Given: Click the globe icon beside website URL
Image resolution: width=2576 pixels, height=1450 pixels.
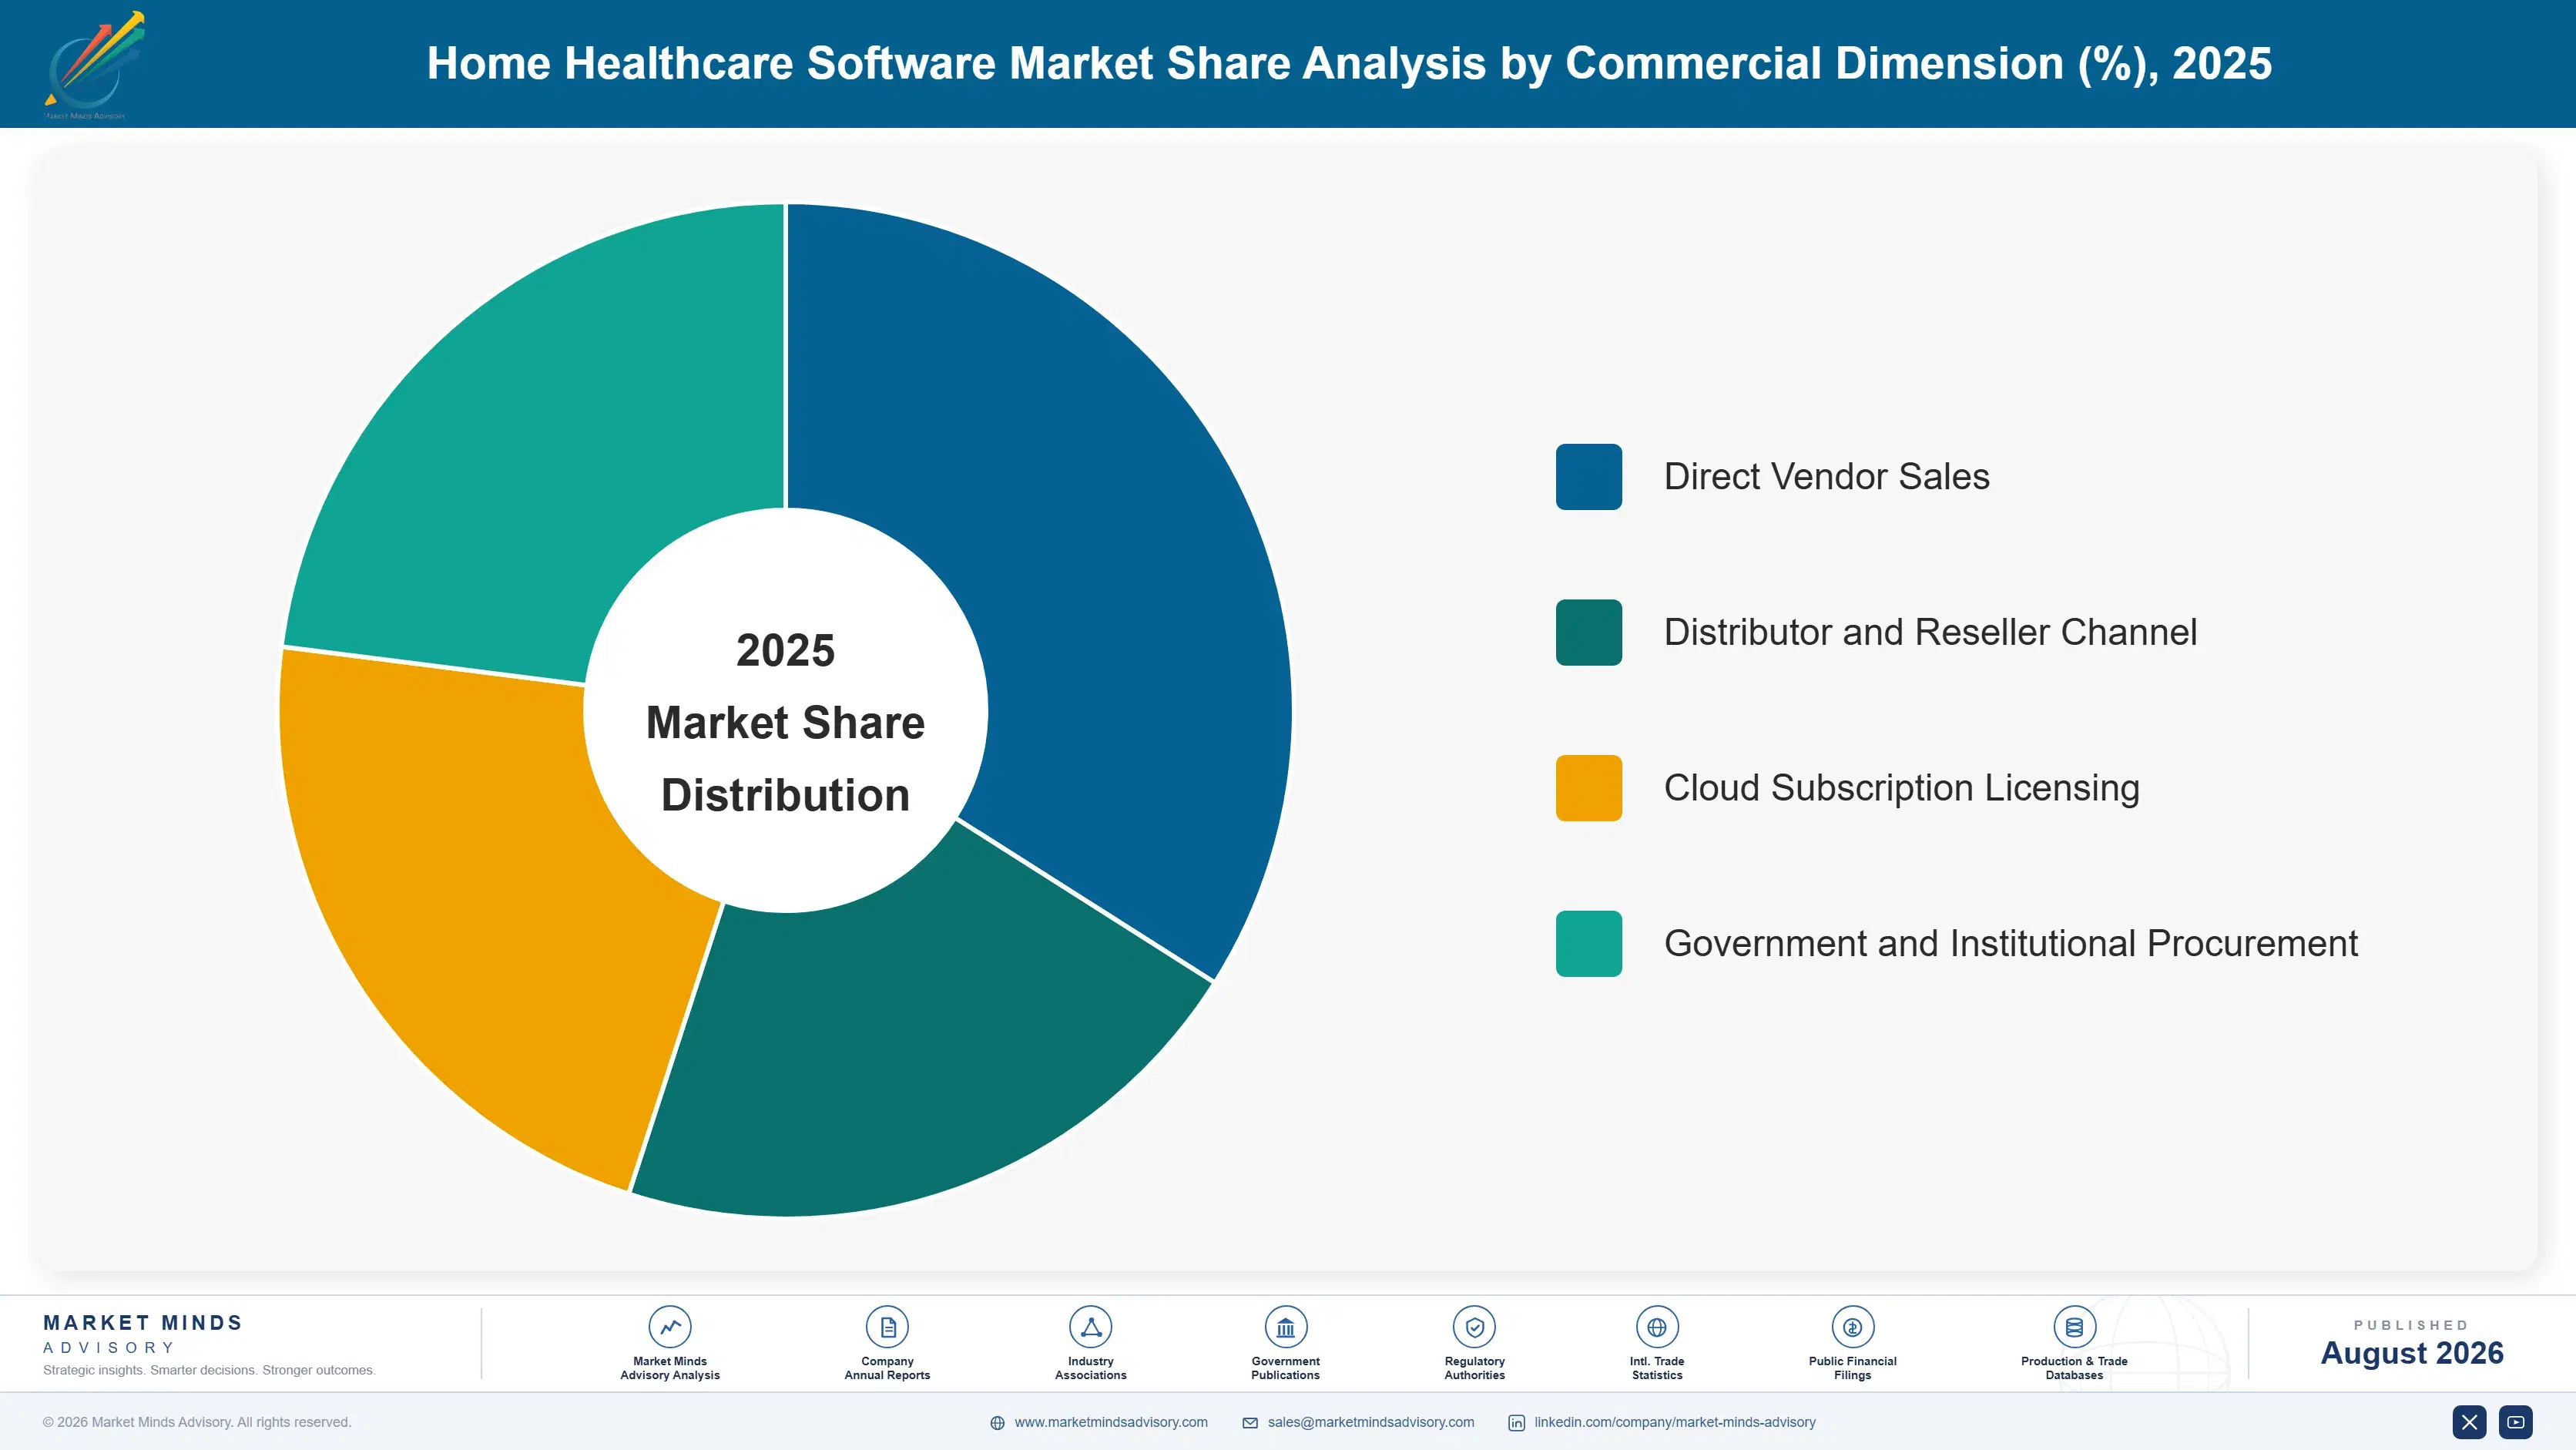Looking at the screenshot, I should [x=997, y=1423].
